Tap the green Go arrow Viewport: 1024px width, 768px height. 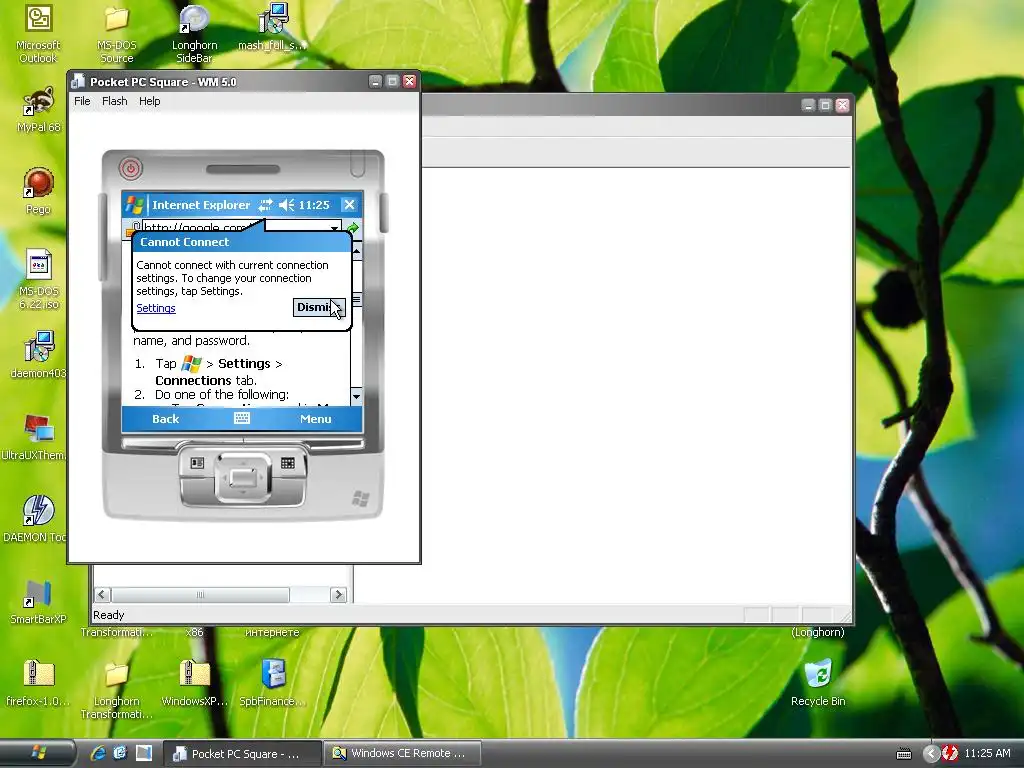click(353, 228)
